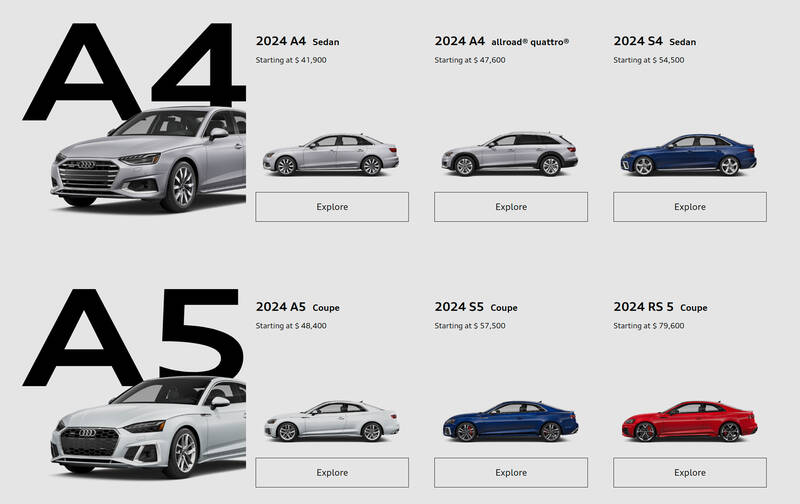This screenshot has height=504, width=800.
Task: Explore the 2024 RS 5 Coupe
Action: coord(690,472)
